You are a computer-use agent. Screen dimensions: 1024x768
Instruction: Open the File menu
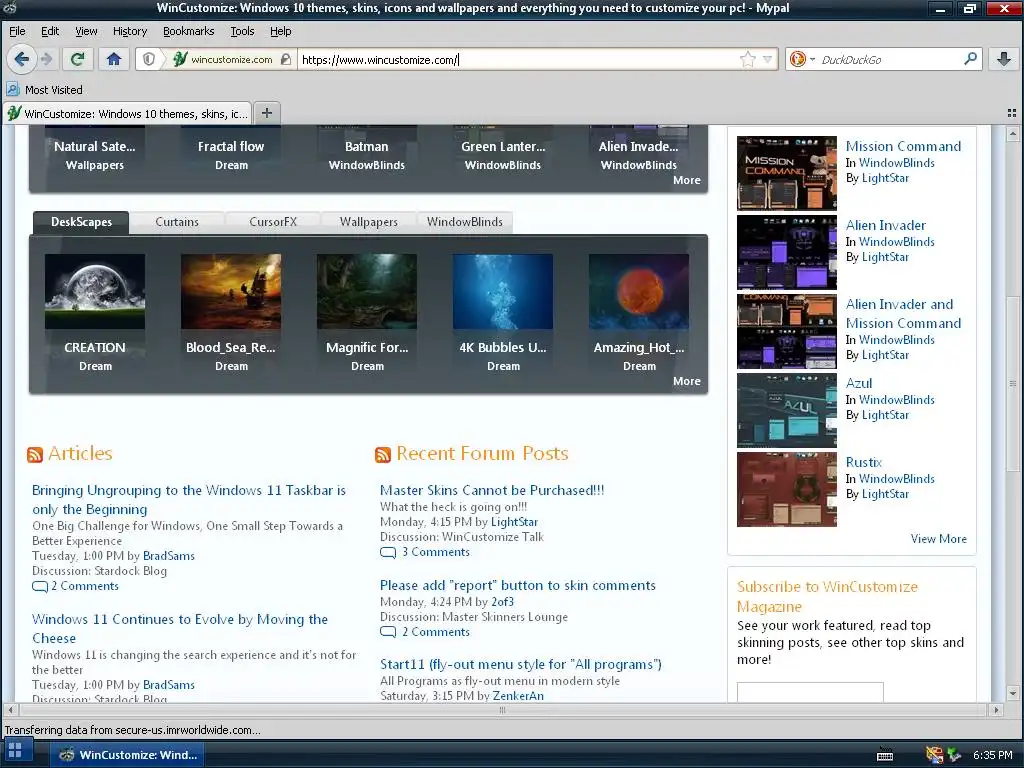pos(17,31)
